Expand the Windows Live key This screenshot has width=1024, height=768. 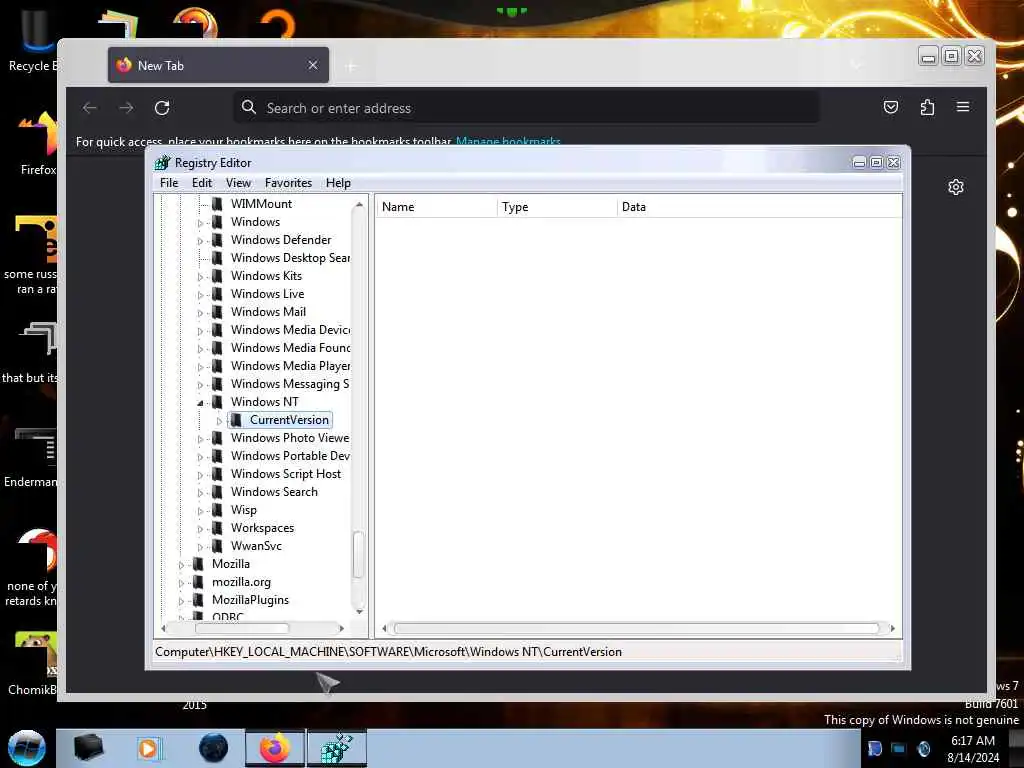200,295
